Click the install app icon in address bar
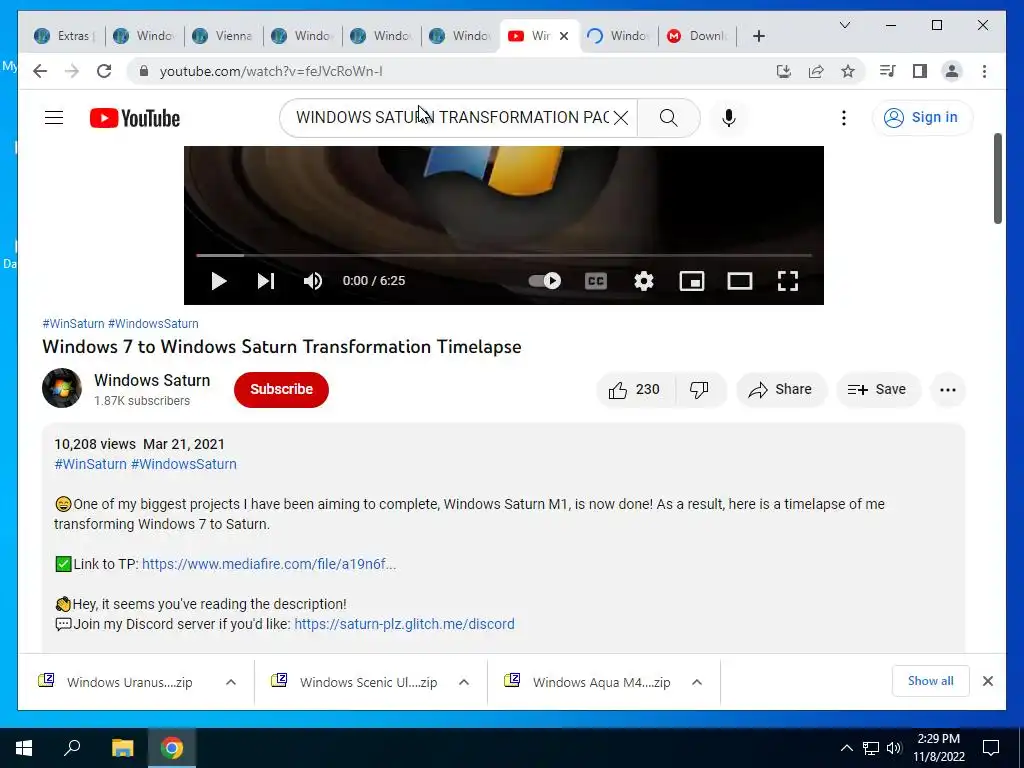 [784, 71]
